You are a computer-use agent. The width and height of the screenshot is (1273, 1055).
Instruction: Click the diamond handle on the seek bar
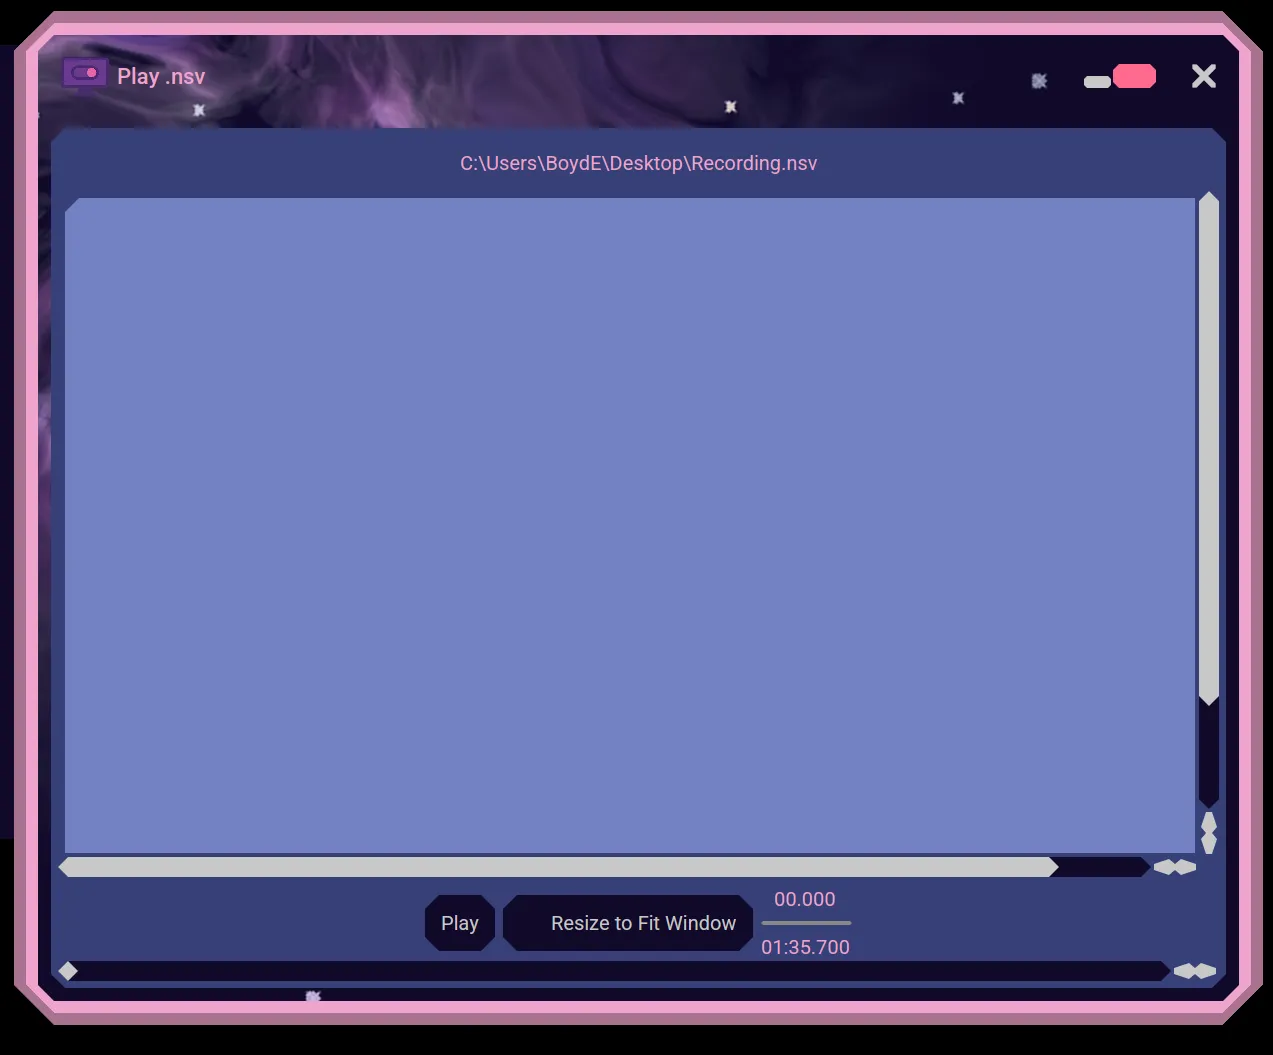click(68, 971)
